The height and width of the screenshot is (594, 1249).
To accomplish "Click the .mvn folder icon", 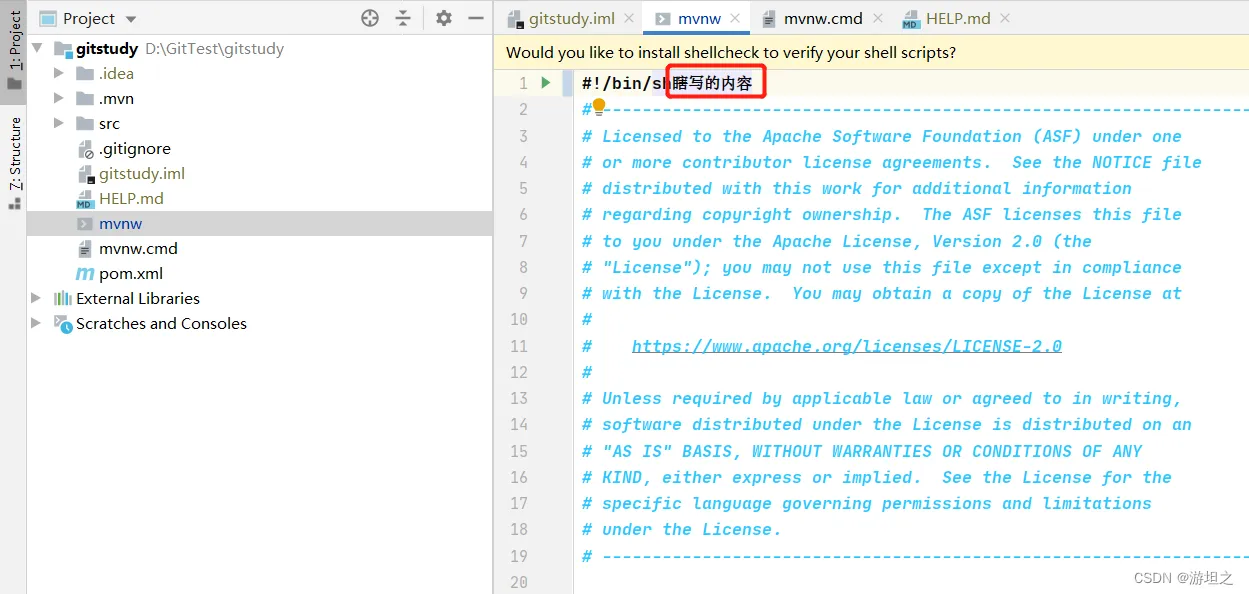I will pyautogui.click(x=85, y=98).
